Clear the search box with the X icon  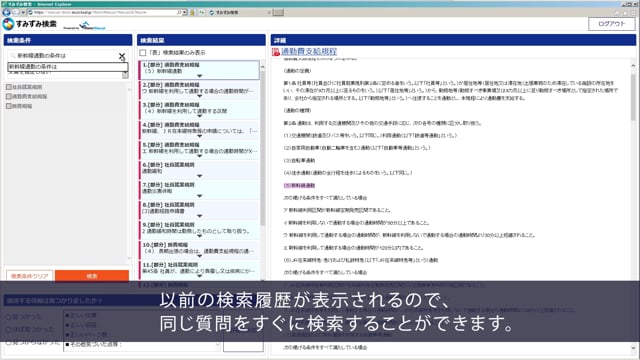point(122,56)
